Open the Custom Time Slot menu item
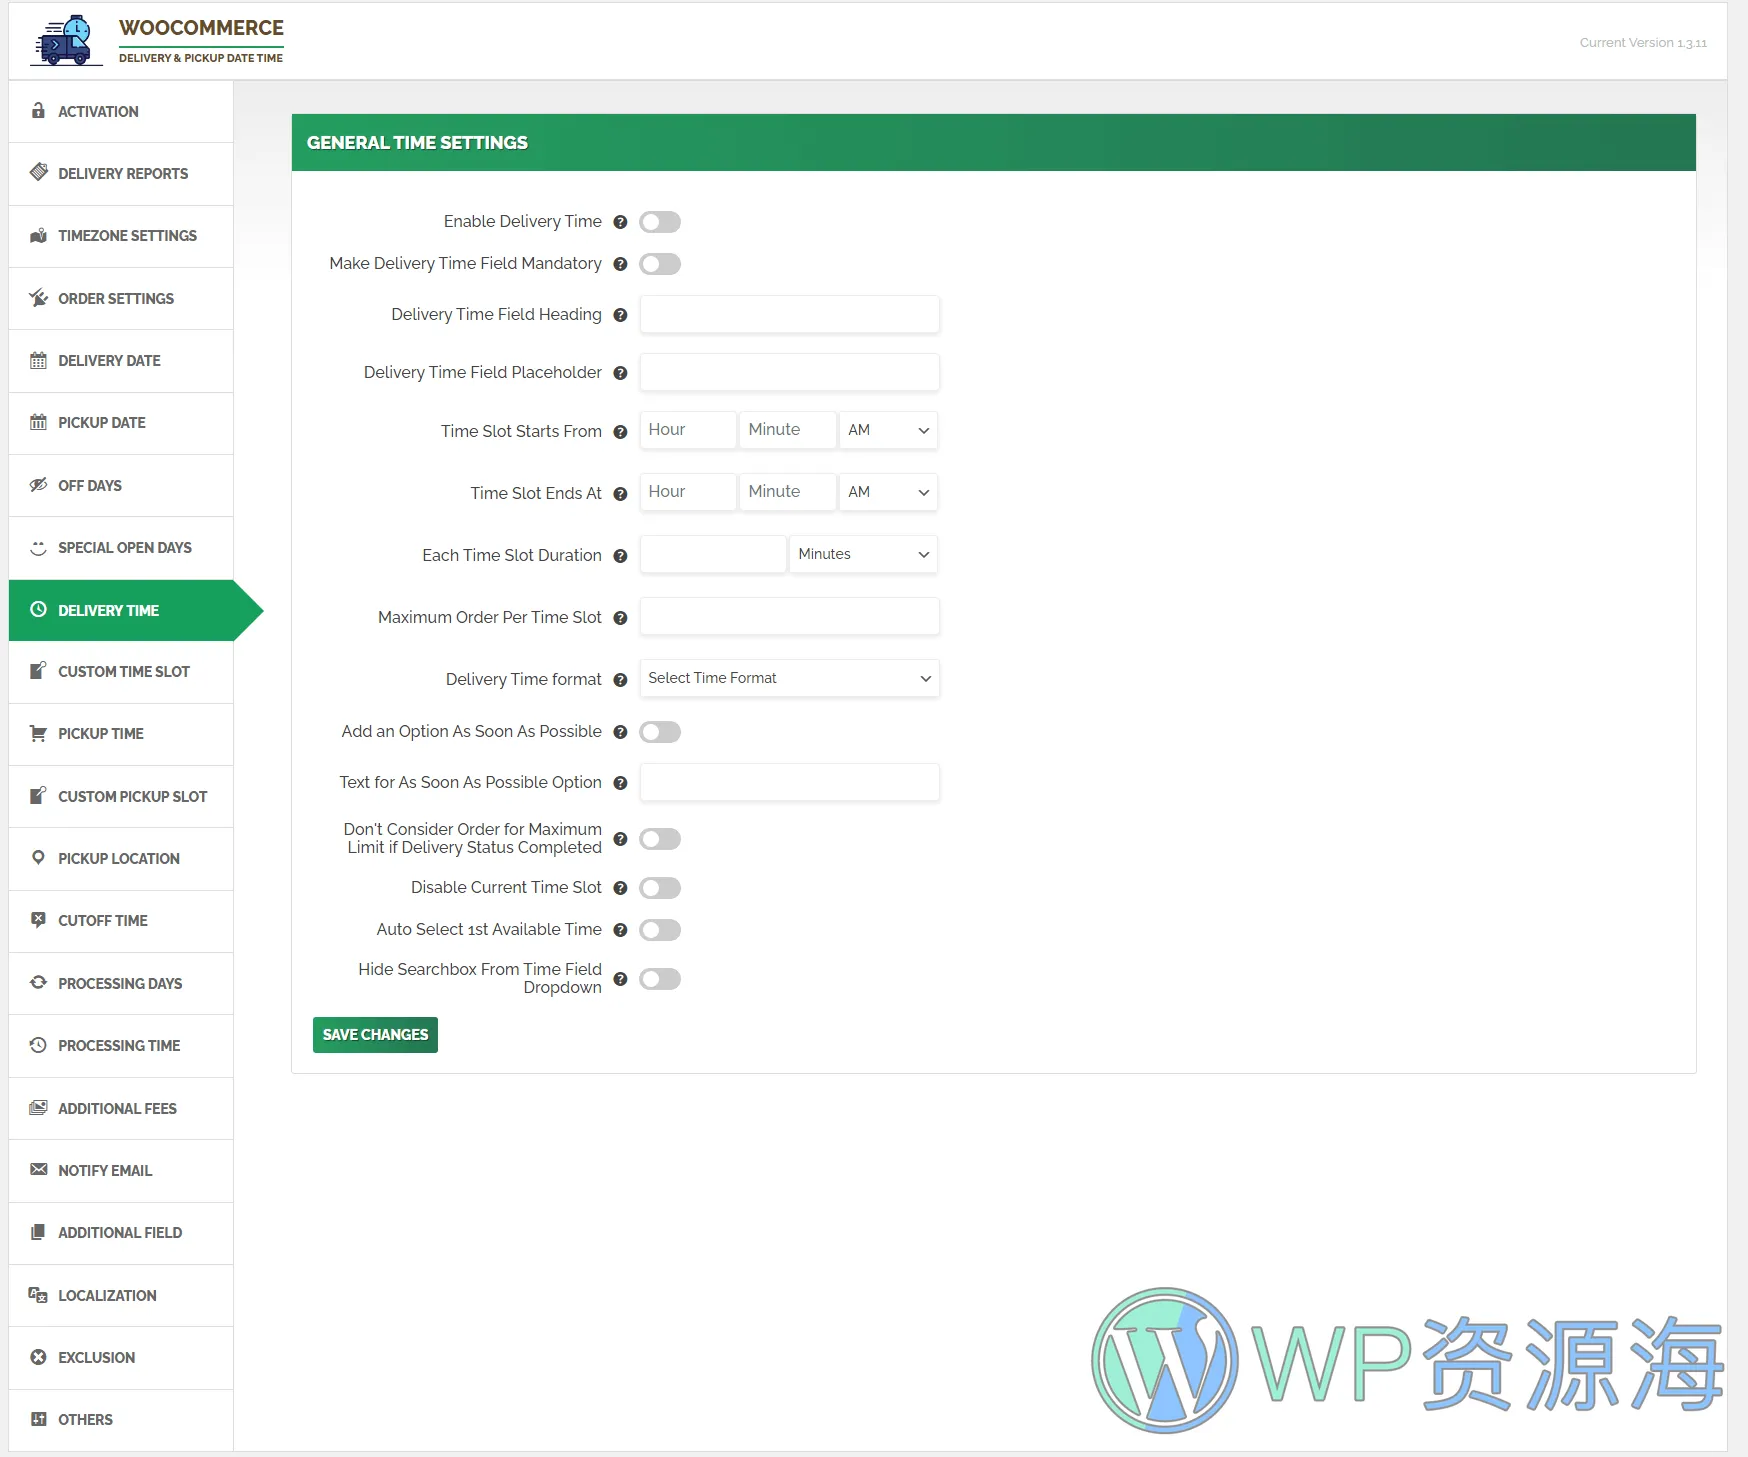Viewport: 1748px width, 1457px height. pos(123,672)
